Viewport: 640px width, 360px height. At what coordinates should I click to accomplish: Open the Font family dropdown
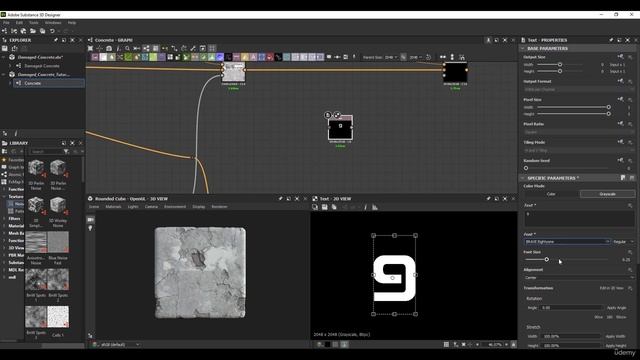[x=567, y=242]
